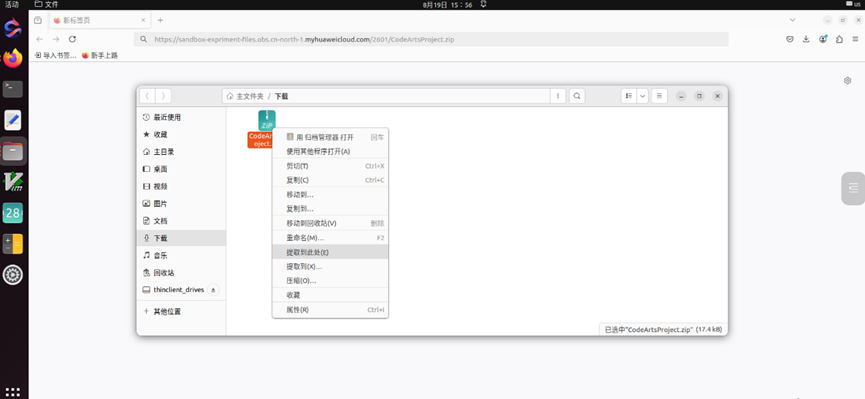Open Firefox account icon
The height and width of the screenshot is (399, 865).
(823, 39)
